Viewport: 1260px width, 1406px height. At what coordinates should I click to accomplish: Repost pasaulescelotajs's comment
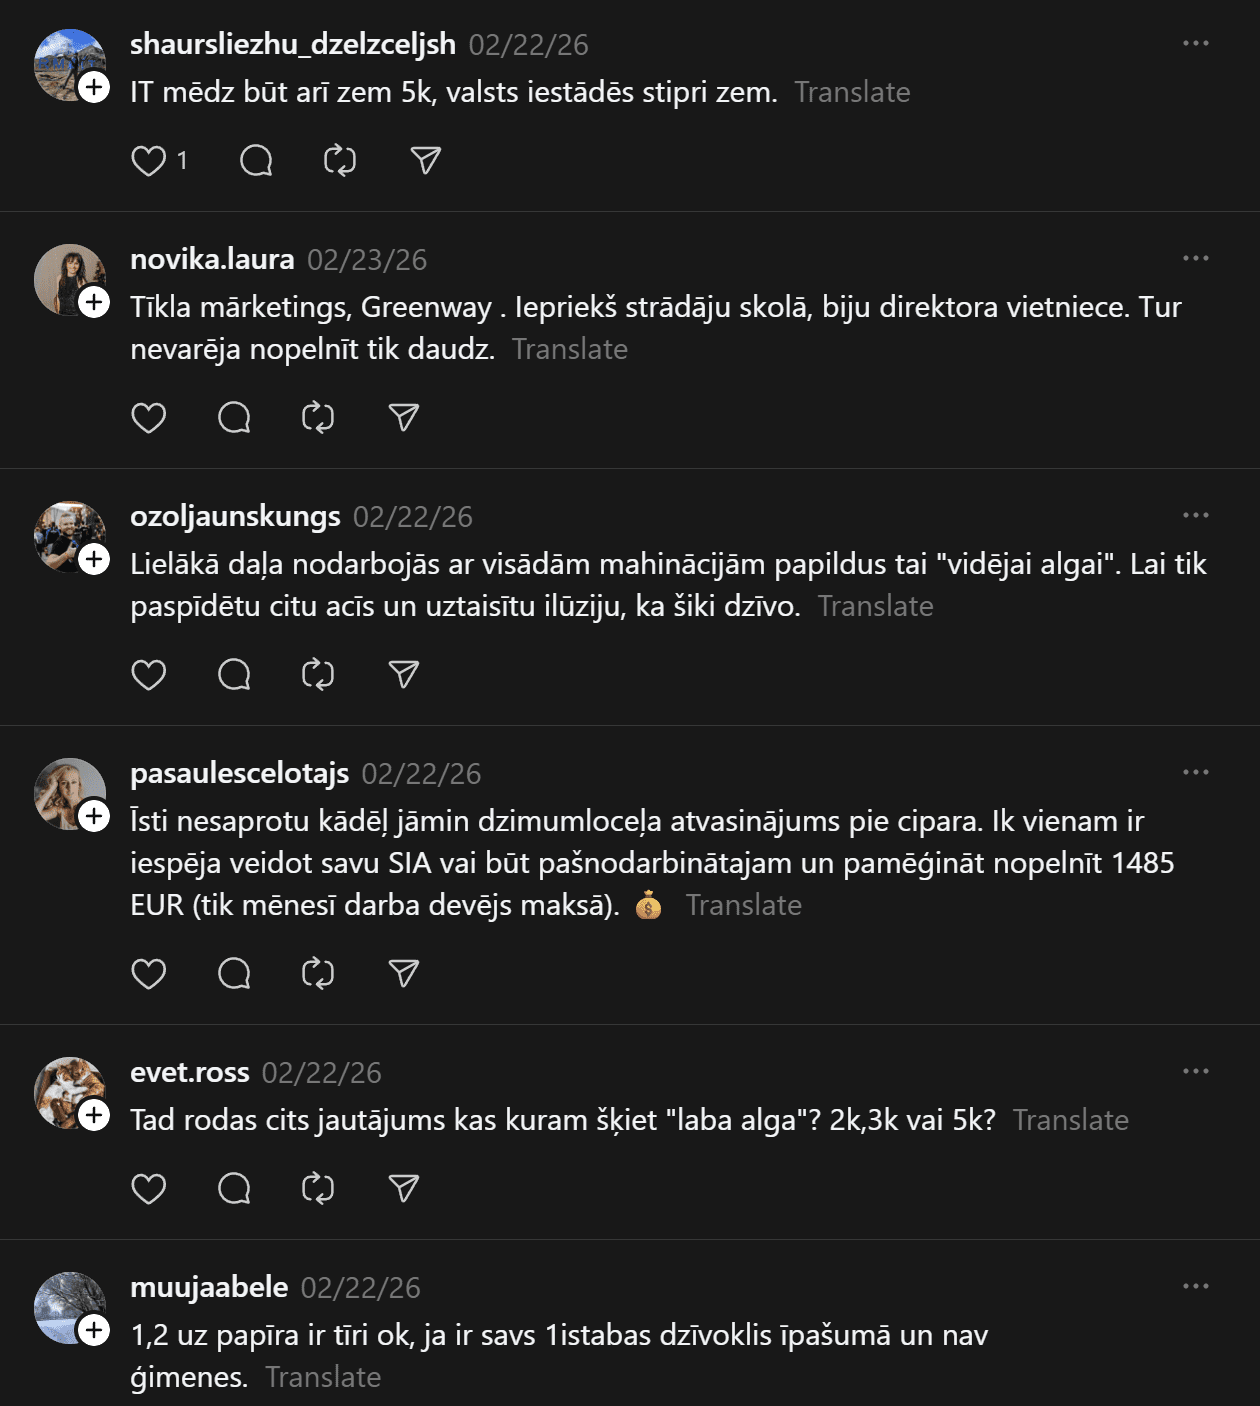pos(318,974)
